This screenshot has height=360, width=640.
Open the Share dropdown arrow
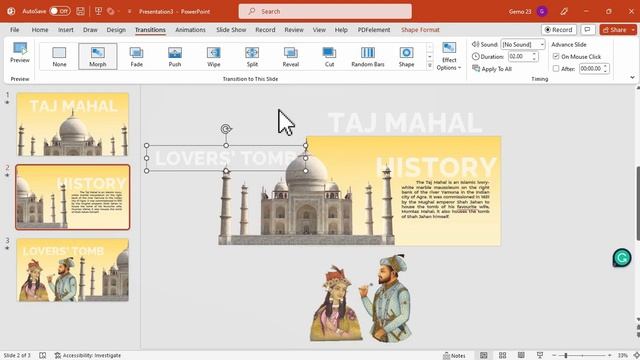pos(633,30)
